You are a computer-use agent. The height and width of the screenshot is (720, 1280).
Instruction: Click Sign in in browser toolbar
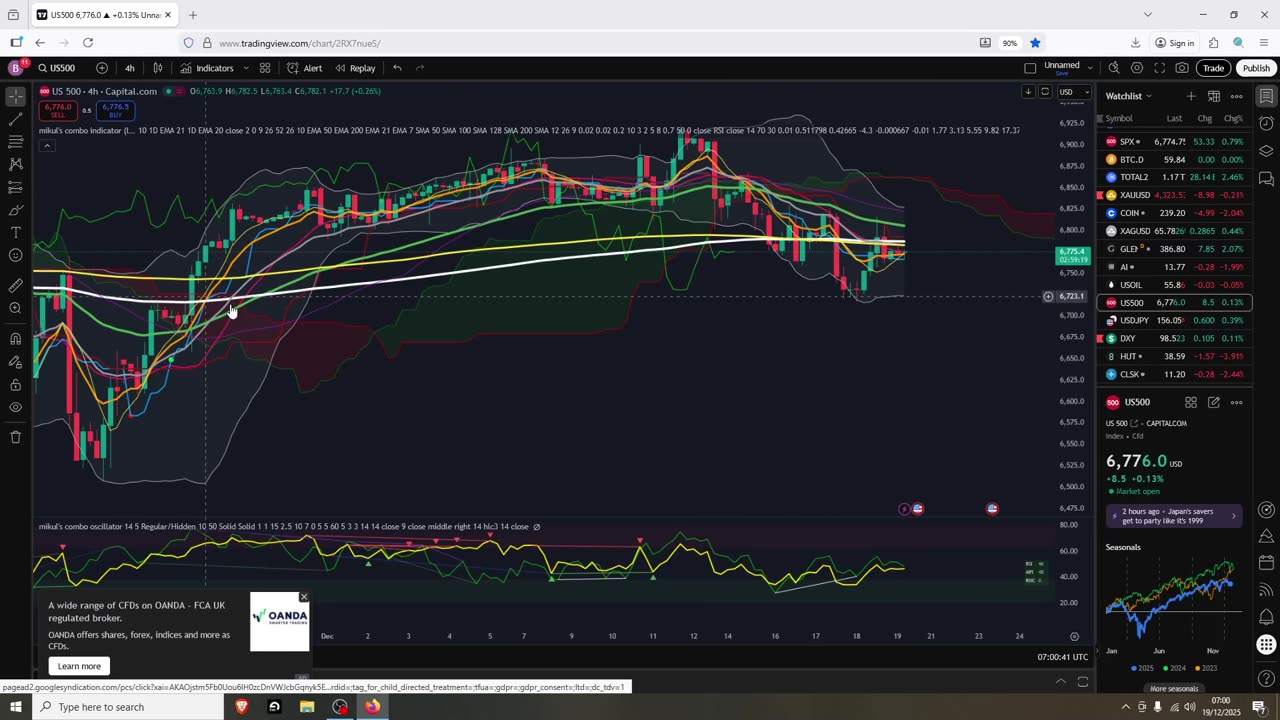1175,43
